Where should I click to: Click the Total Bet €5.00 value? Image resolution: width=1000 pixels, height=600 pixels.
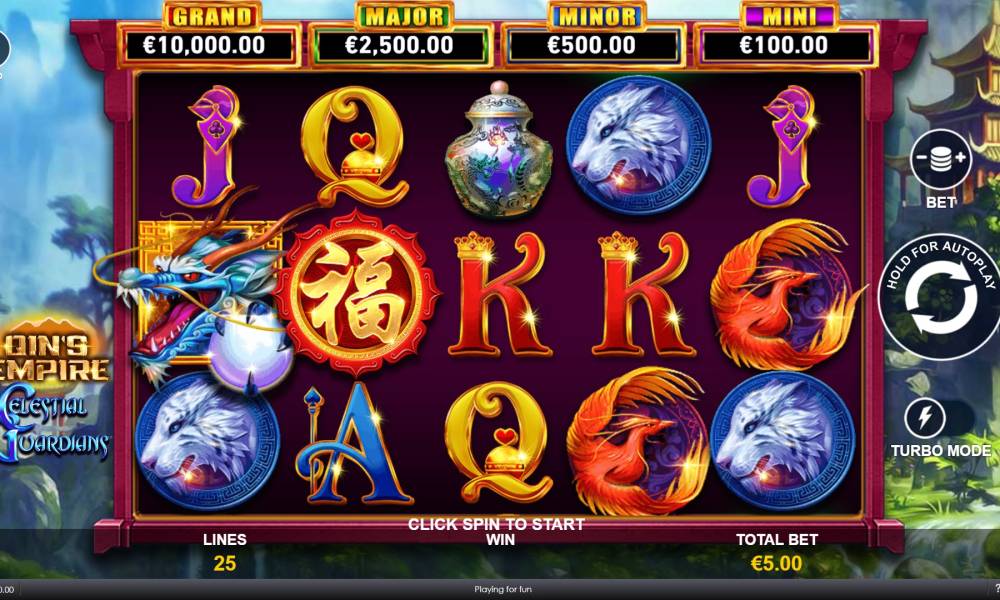(776, 563)
